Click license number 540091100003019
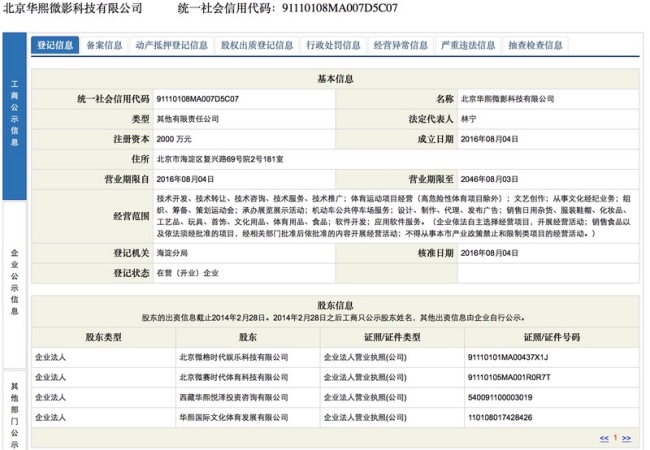 (x=500, y=397)
